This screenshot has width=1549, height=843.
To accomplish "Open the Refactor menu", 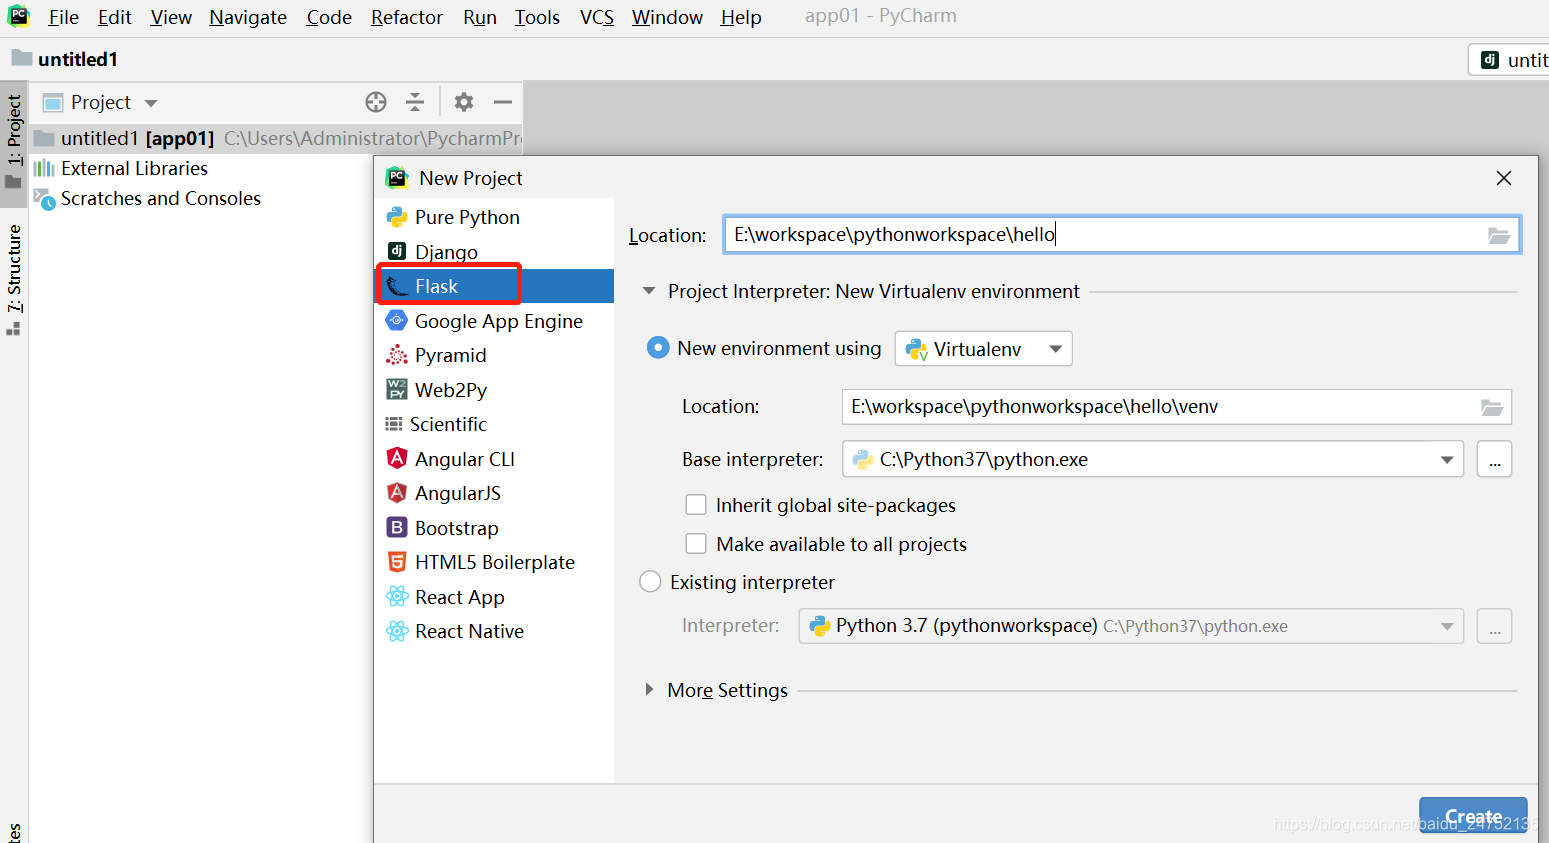I will [407, 17].
